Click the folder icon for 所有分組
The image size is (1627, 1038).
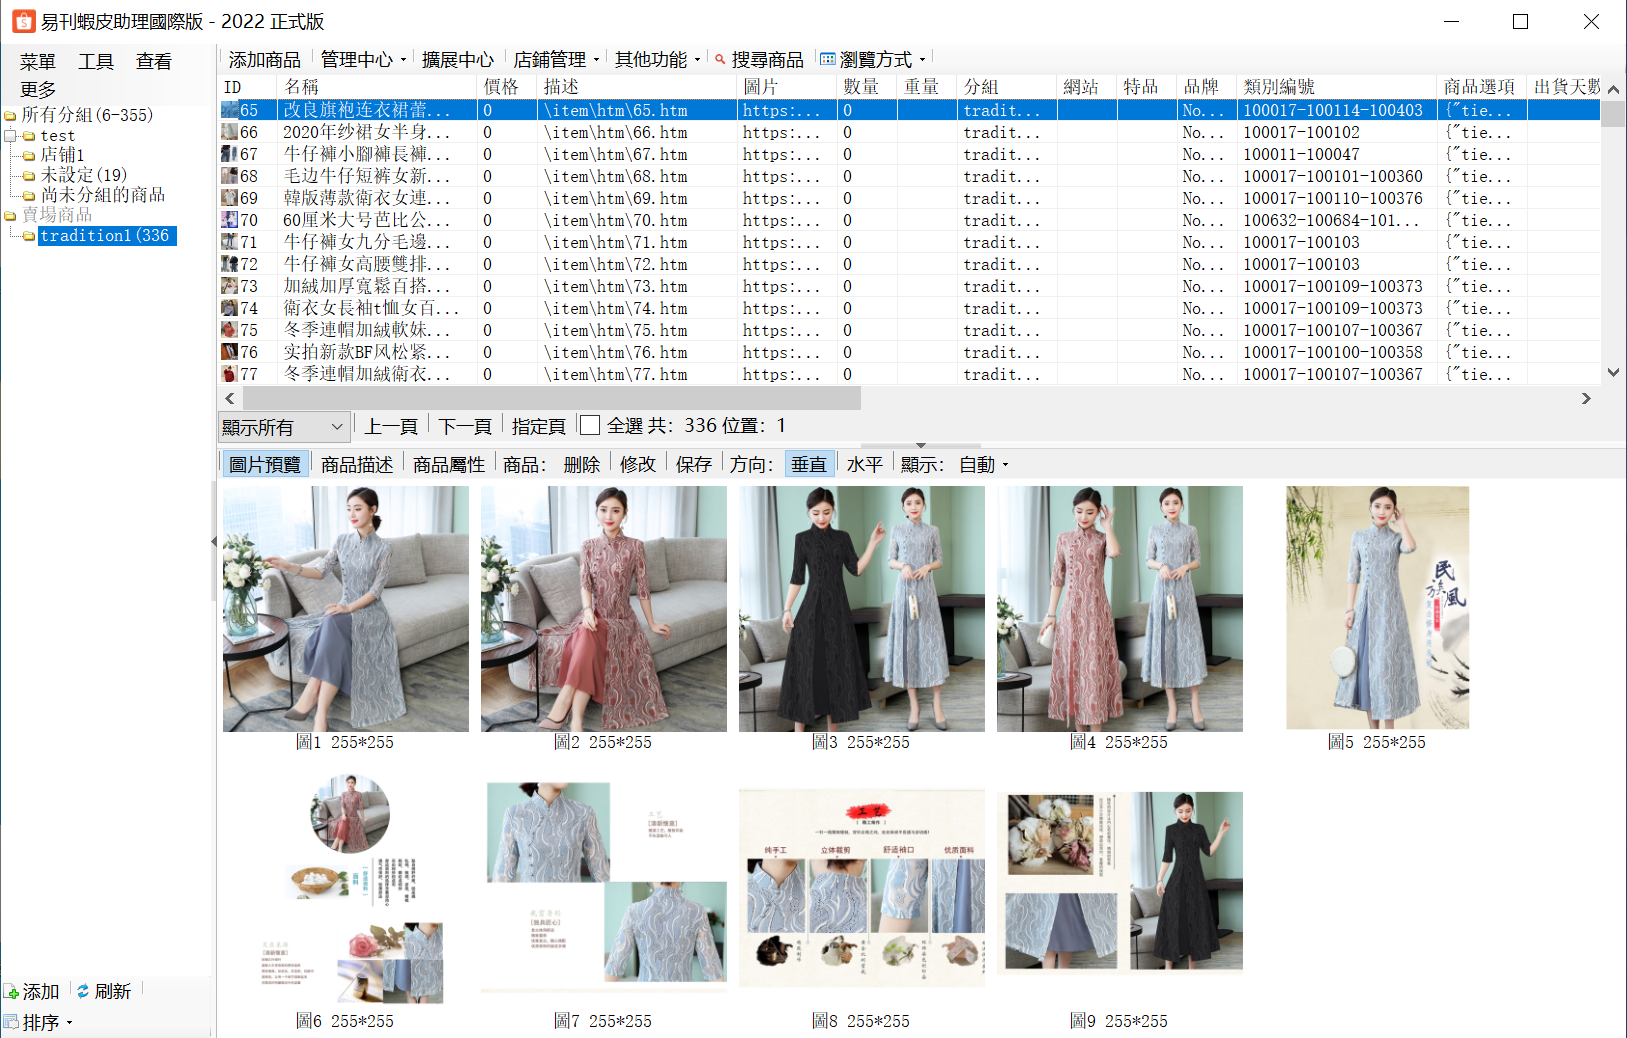pyautogui.click(x=11, y=116)
